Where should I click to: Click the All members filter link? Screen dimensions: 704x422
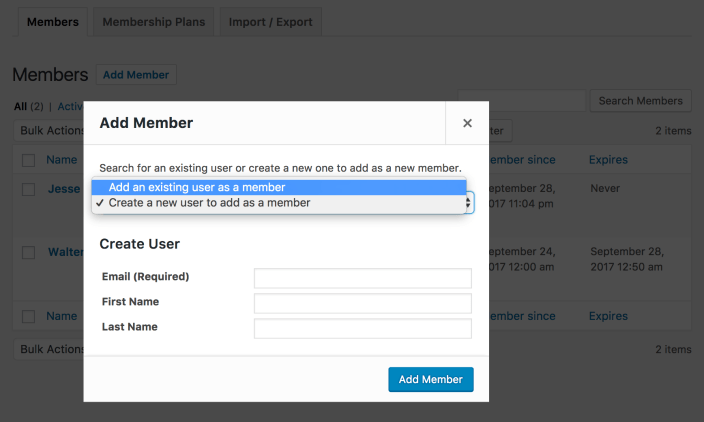pyautogui.click(x=20, y=106)
